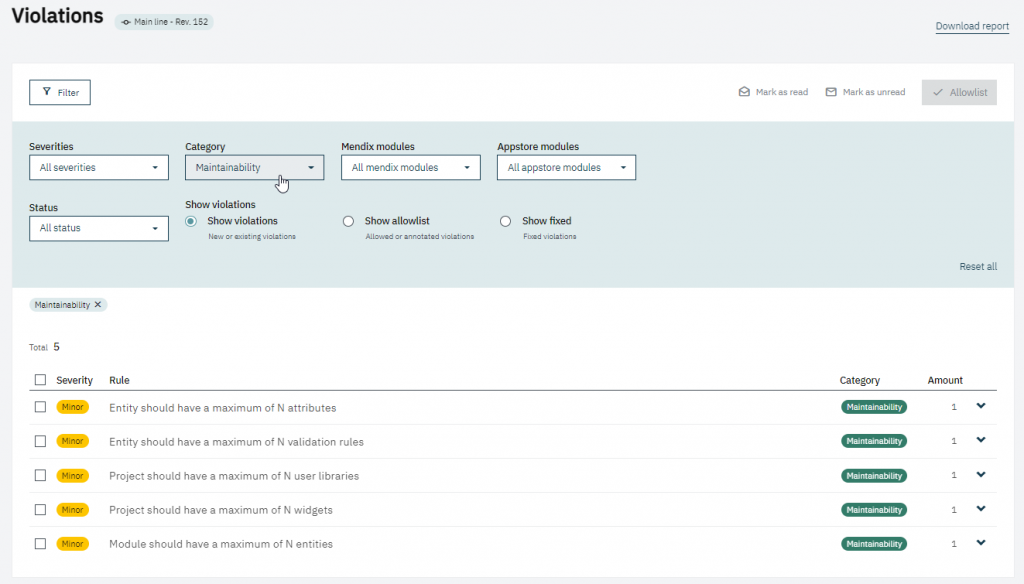
Task: Open the Severities dropdown
Action: pos(99,168)
